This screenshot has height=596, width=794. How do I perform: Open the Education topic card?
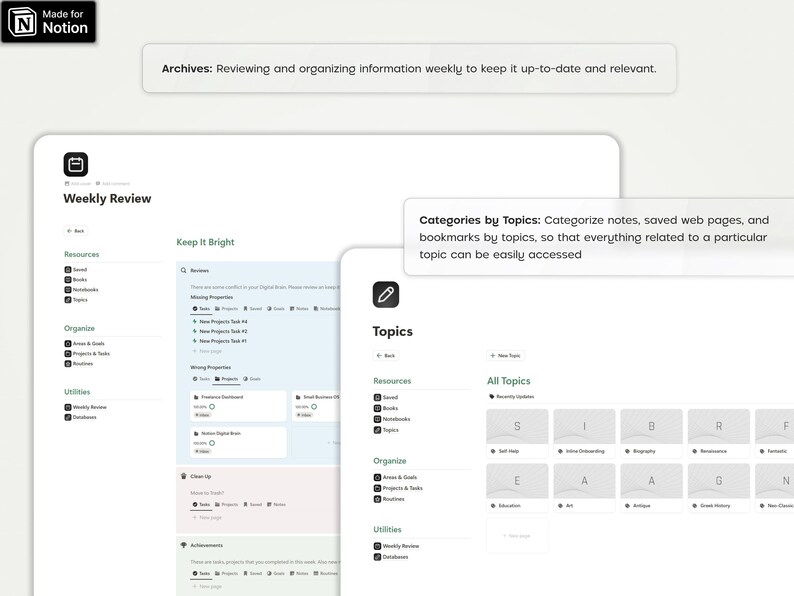517,488
